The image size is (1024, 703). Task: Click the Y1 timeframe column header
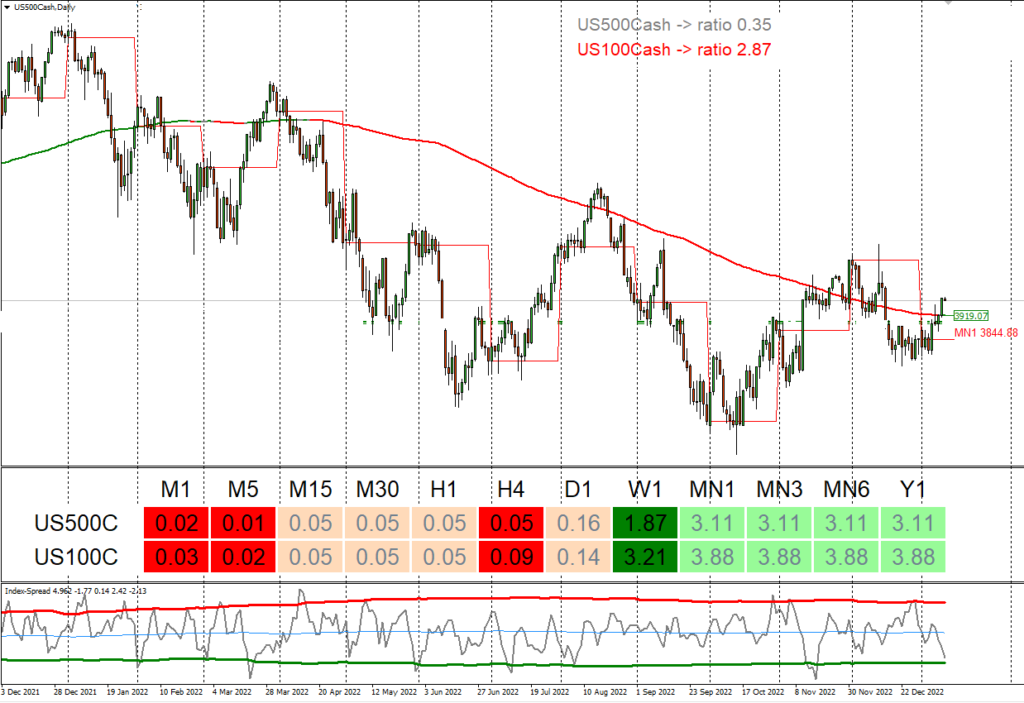(x=913, y=489)
